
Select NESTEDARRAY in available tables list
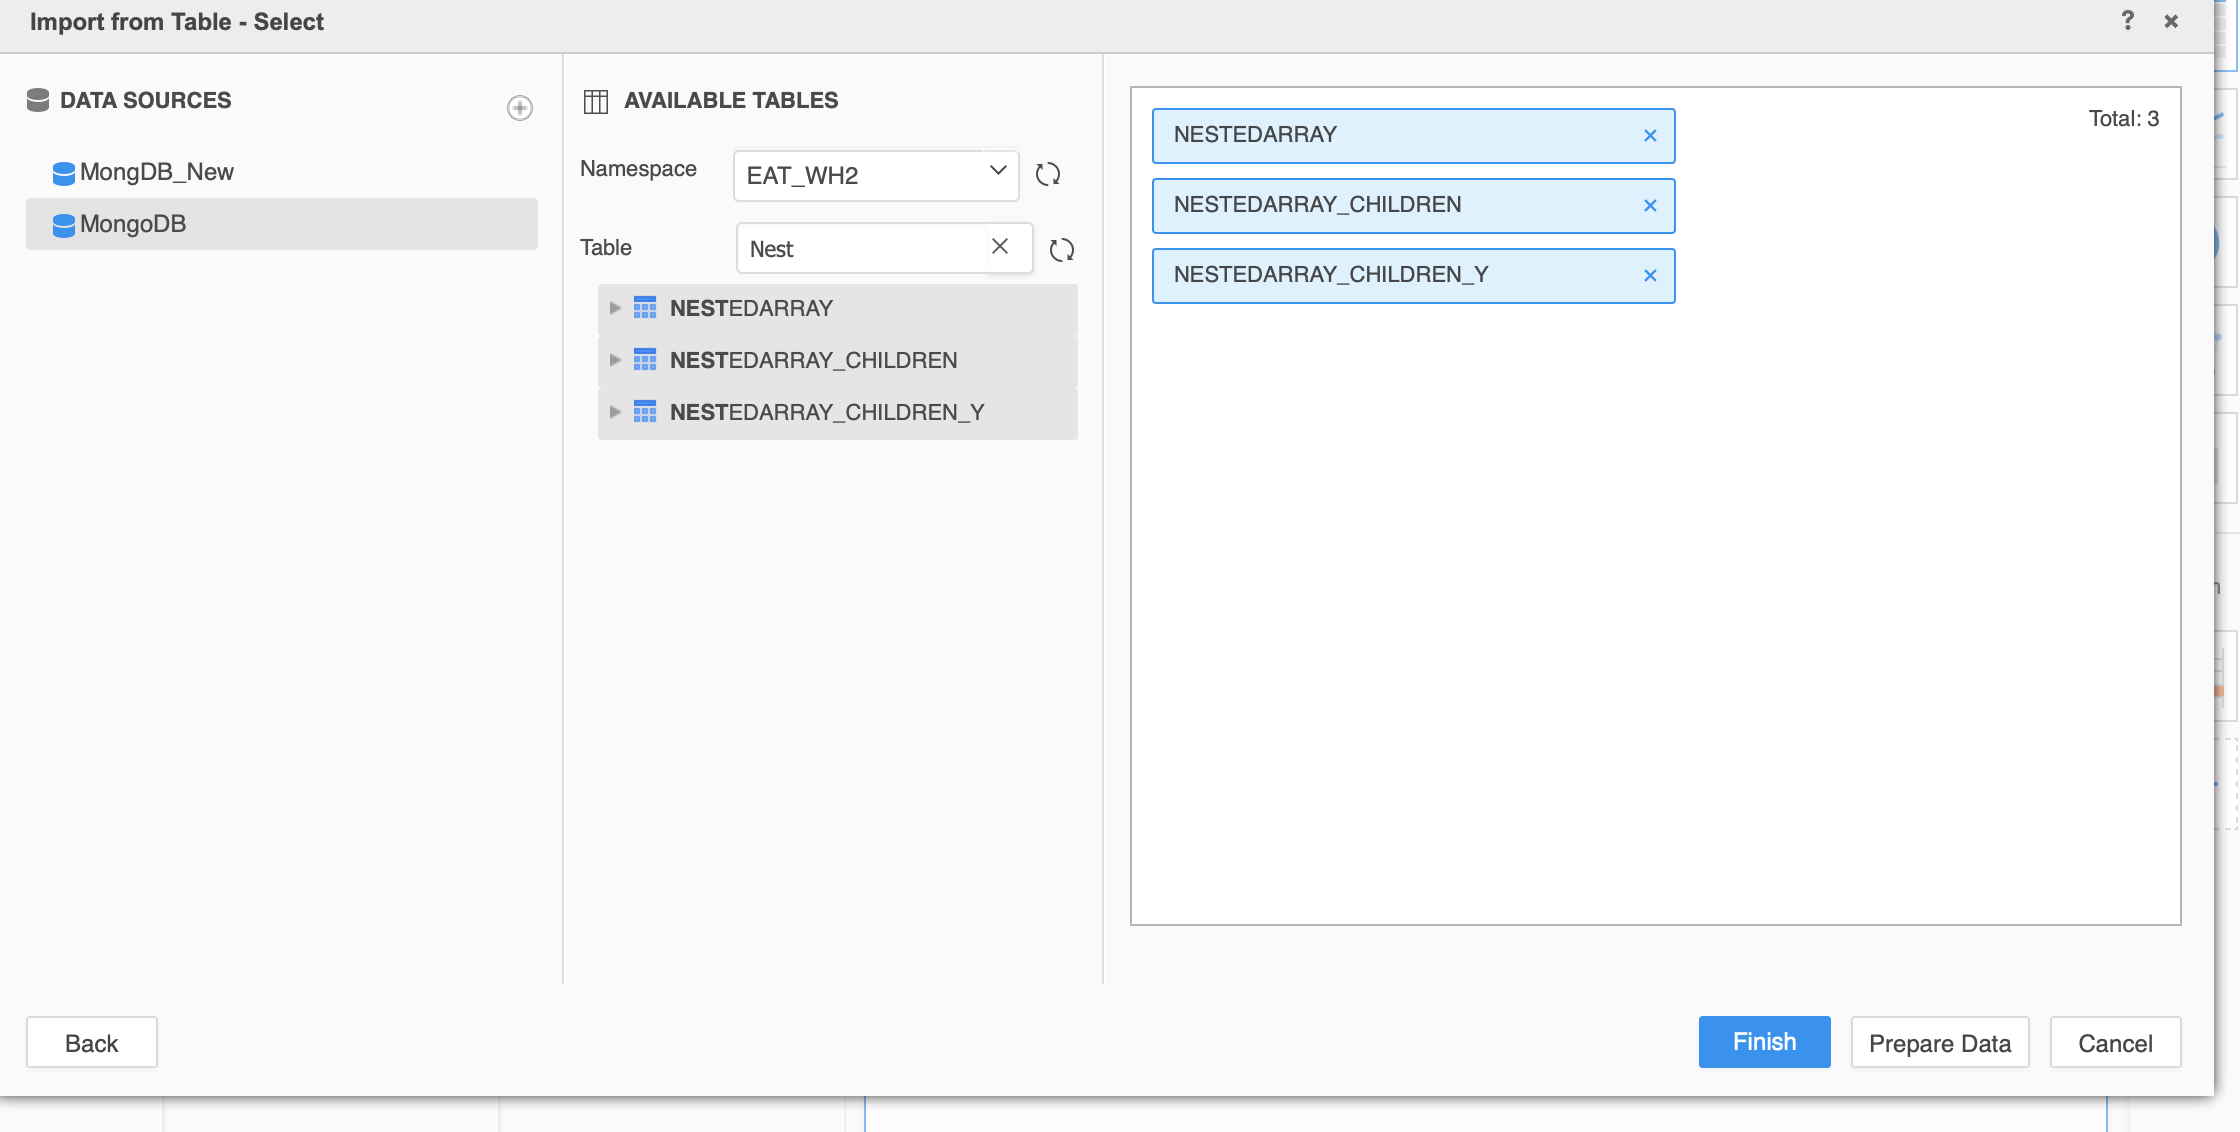pyautogui.click(x=838, y=309)
